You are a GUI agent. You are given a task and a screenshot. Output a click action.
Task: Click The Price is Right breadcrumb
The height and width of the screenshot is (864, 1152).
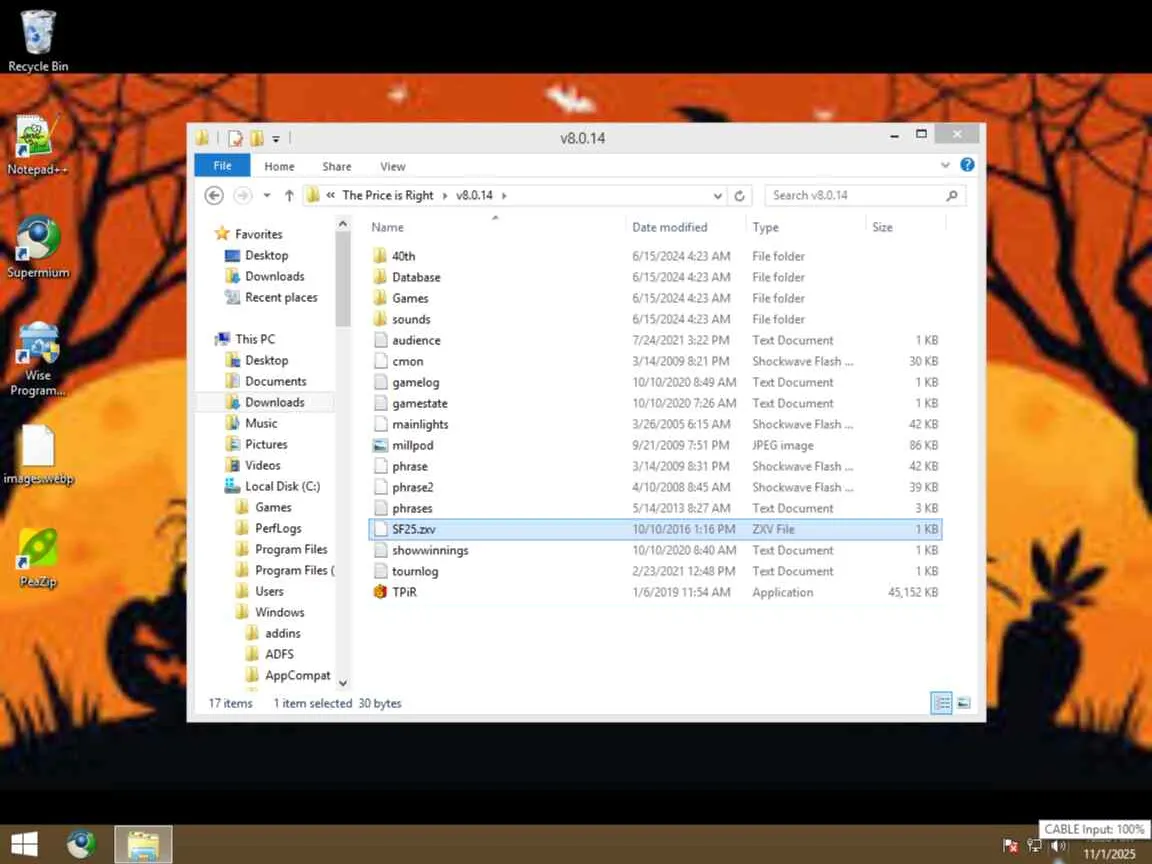point(388,195)
